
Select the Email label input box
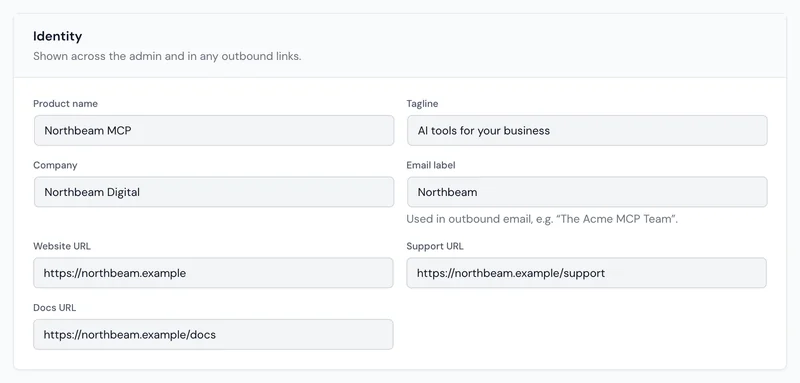coord(587,192)
